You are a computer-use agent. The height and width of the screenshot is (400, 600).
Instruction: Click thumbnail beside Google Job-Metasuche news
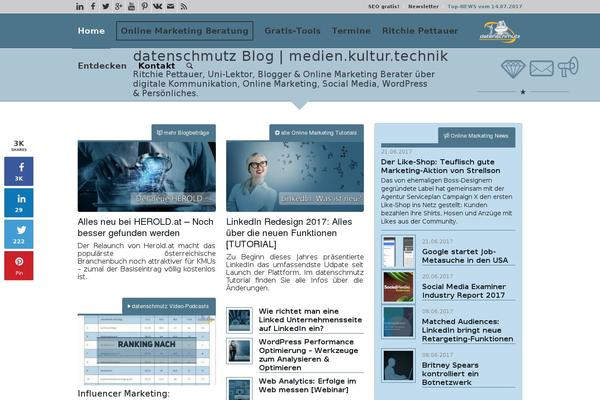(398, 252)
